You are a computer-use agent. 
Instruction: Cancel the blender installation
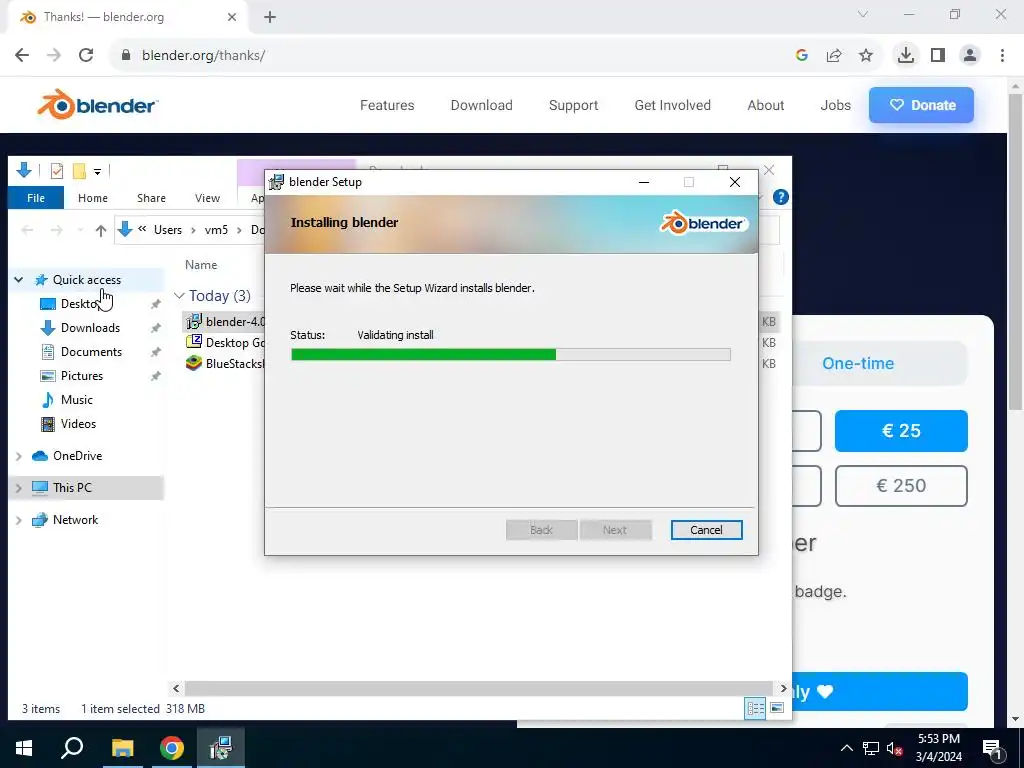point(706,530)
